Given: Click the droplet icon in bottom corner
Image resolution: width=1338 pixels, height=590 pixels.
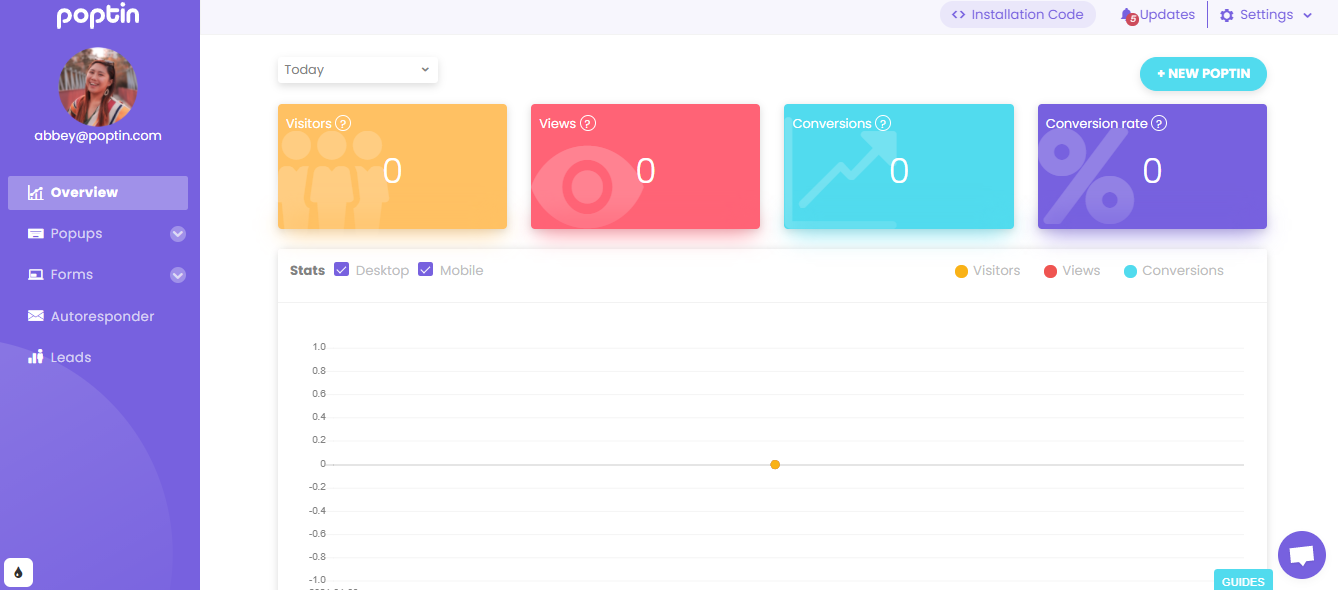Looking at the screenshot, I should tap(18, 573).
